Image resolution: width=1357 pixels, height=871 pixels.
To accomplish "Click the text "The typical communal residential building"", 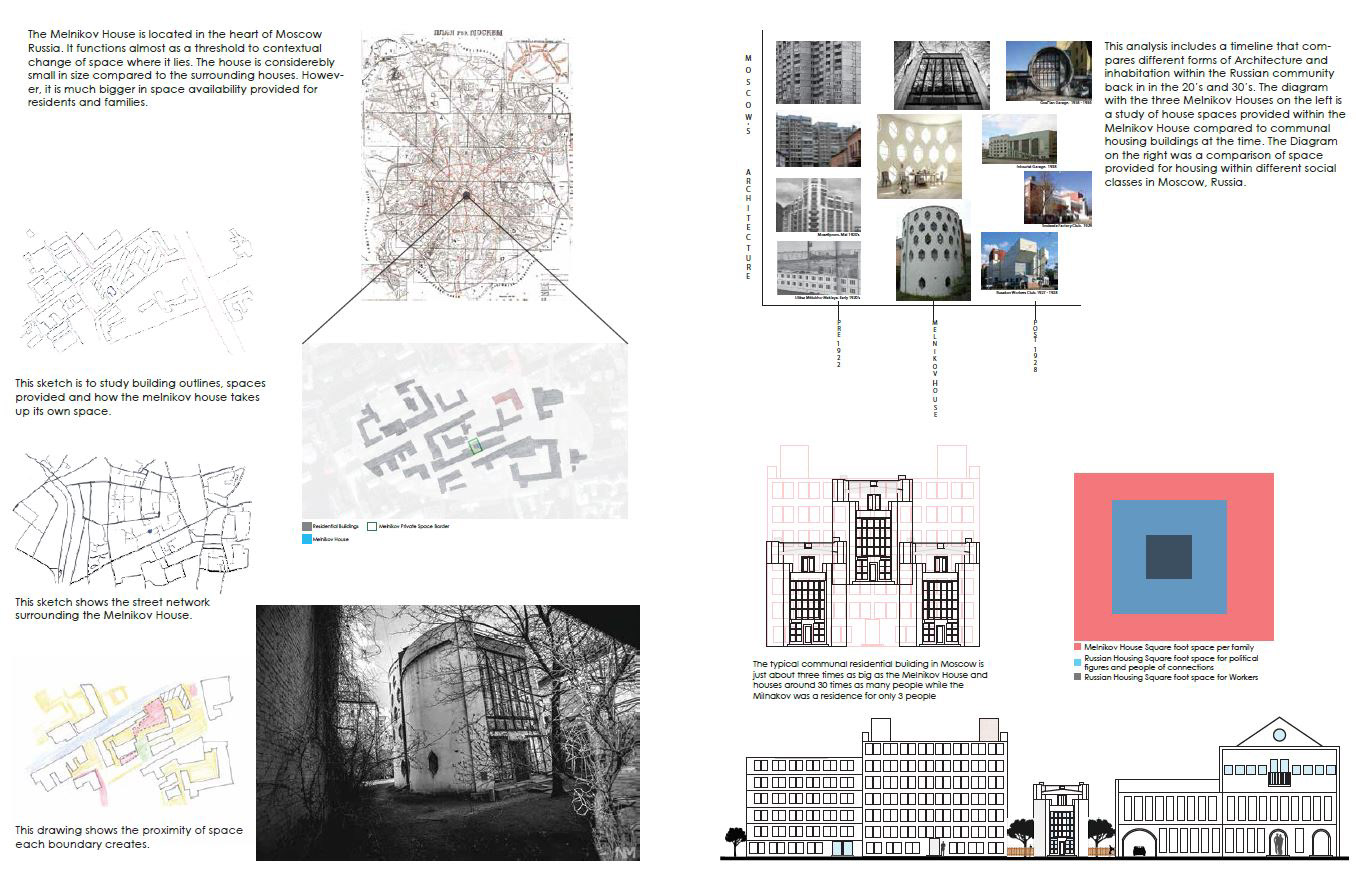I will tap(870, 681).
